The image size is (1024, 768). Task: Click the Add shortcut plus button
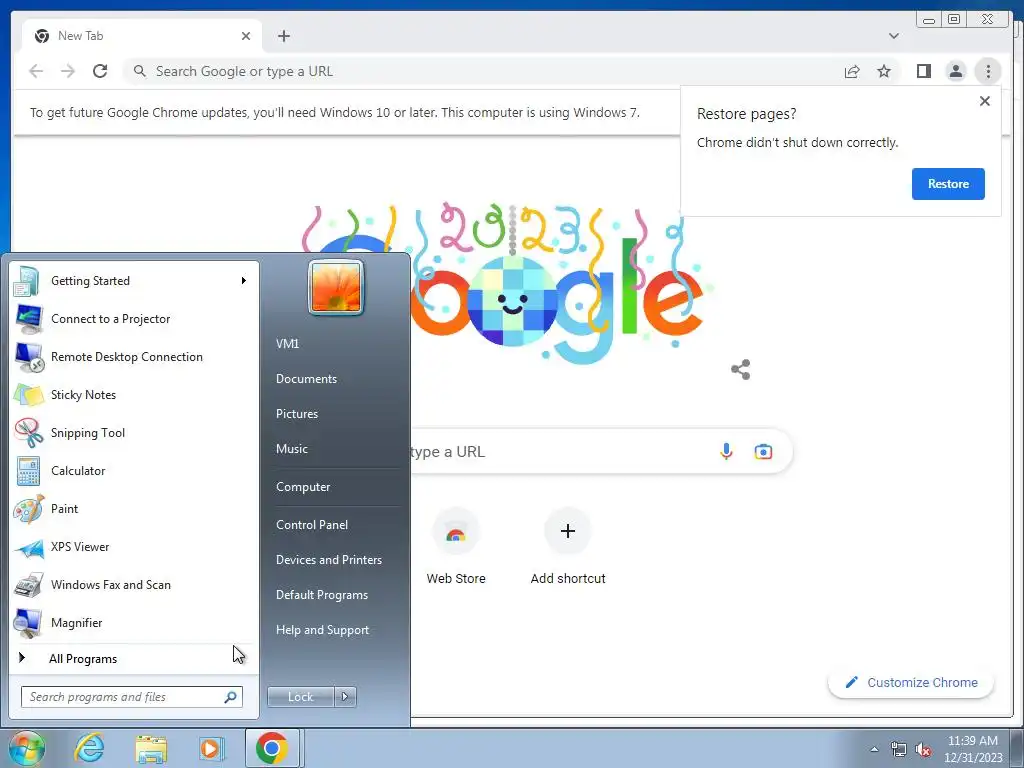point(568,531)
